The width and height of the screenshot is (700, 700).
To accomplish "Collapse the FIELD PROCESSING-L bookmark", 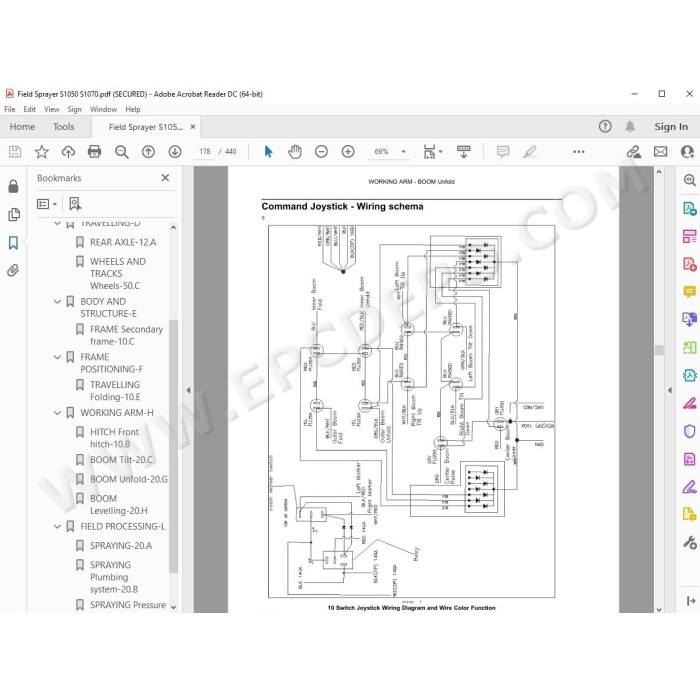I will [57, 527].
